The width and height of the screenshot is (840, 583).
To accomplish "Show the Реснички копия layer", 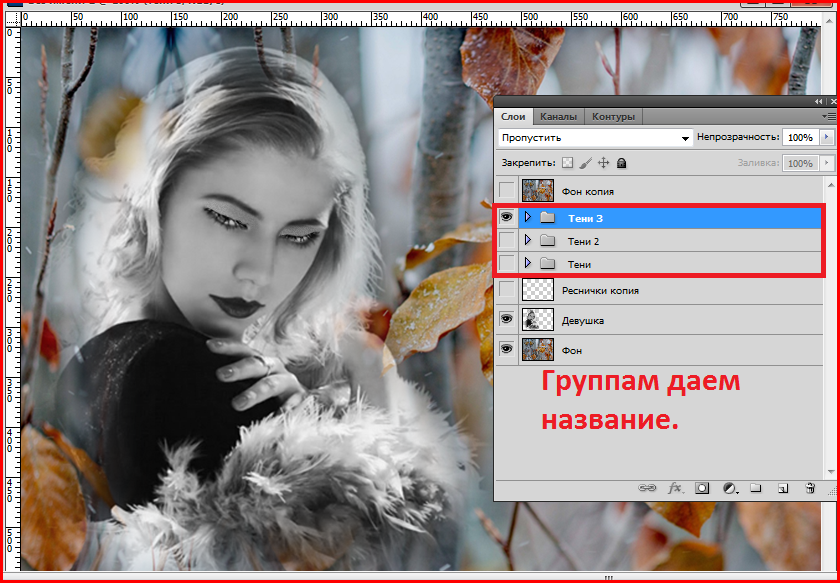I will click(506, 290).
